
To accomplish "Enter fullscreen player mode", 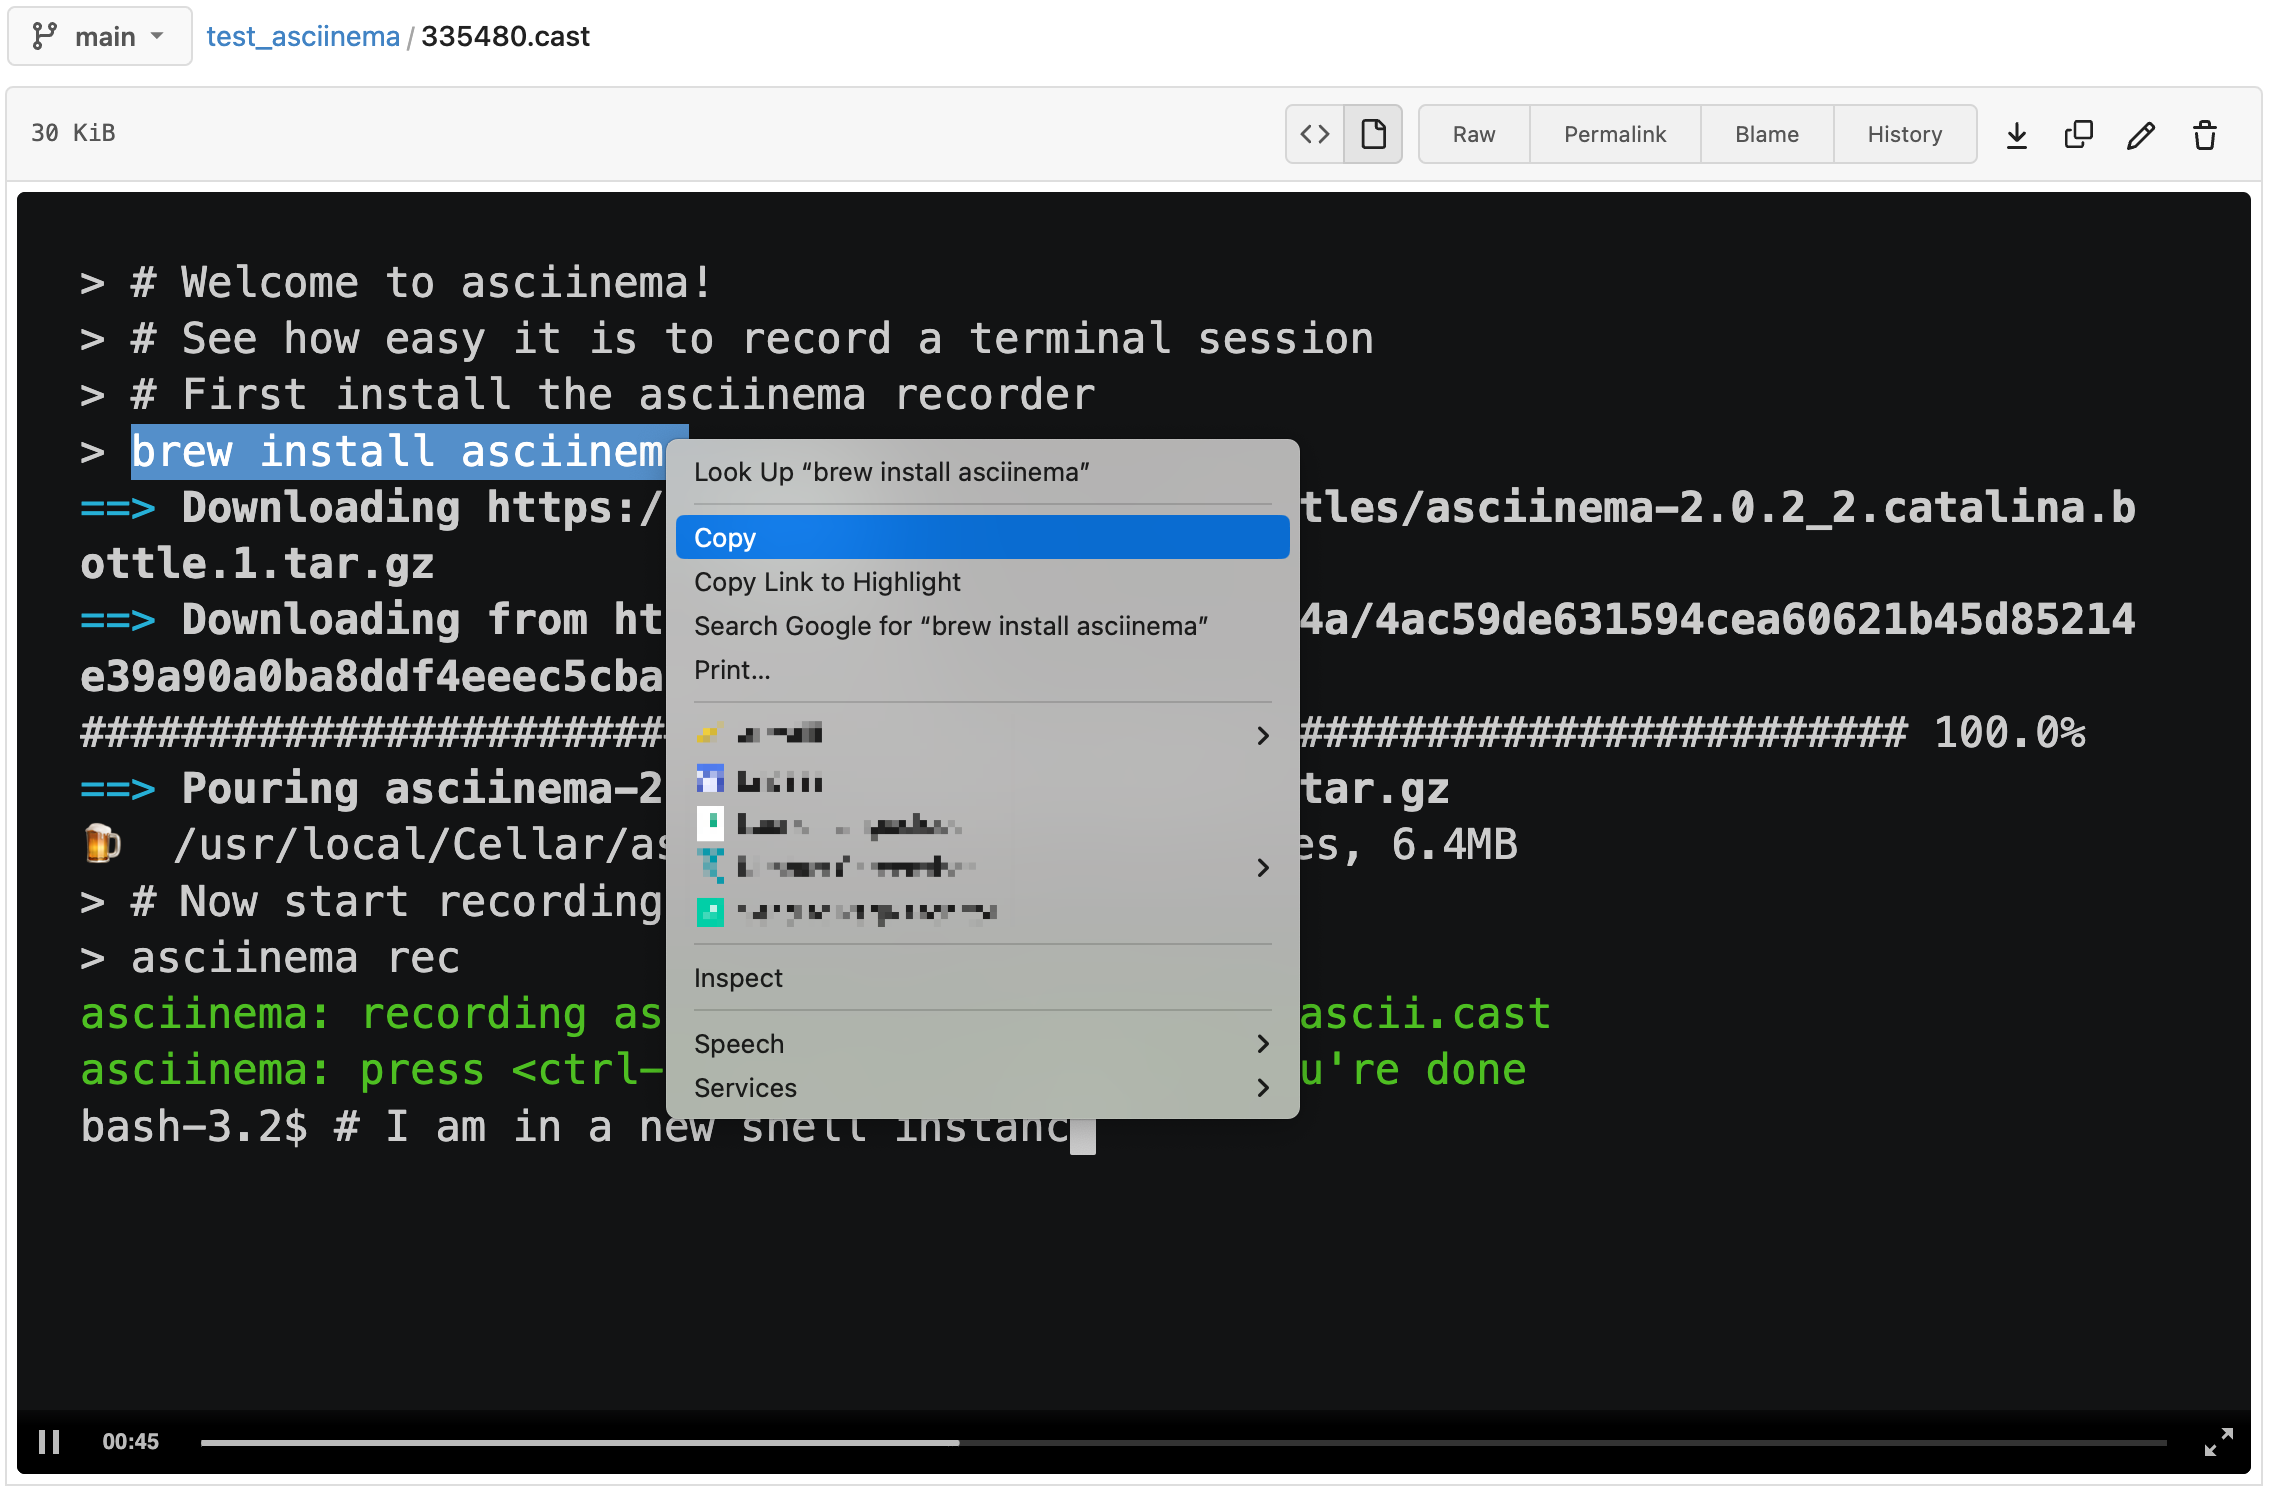I will tap(2218, 1442).
